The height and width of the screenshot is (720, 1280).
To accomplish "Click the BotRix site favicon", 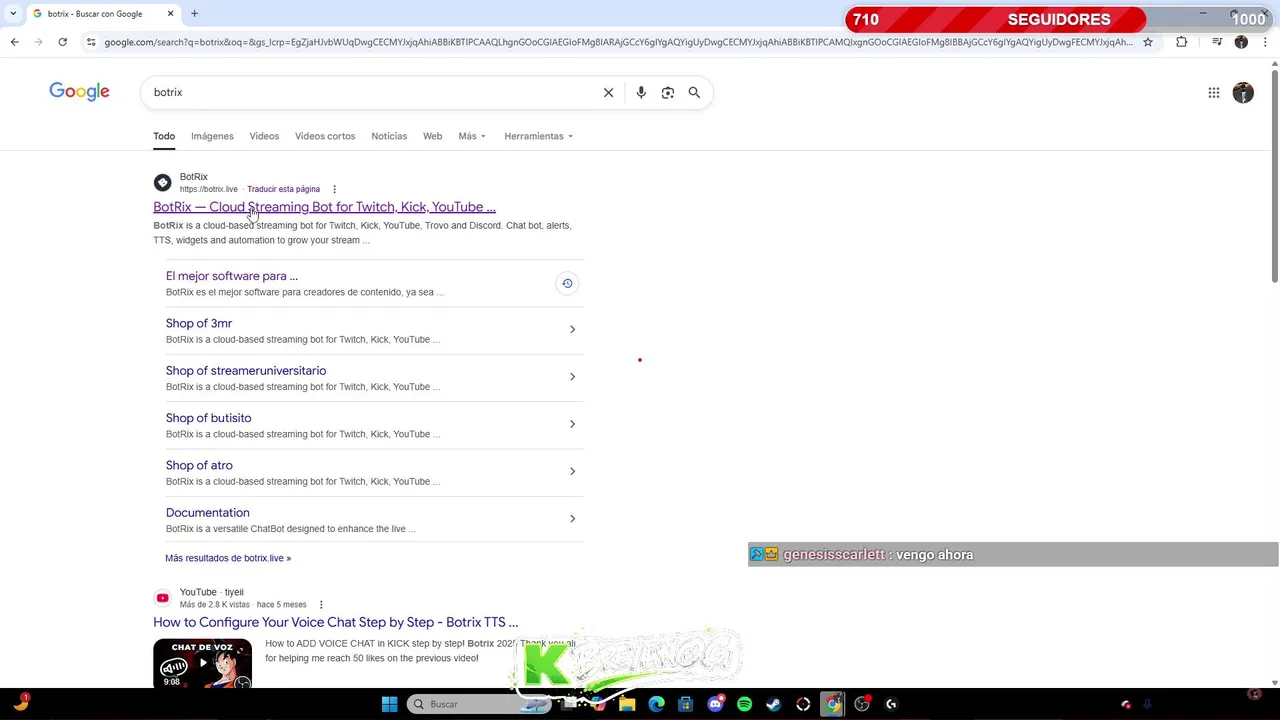I will coord(162,183).
